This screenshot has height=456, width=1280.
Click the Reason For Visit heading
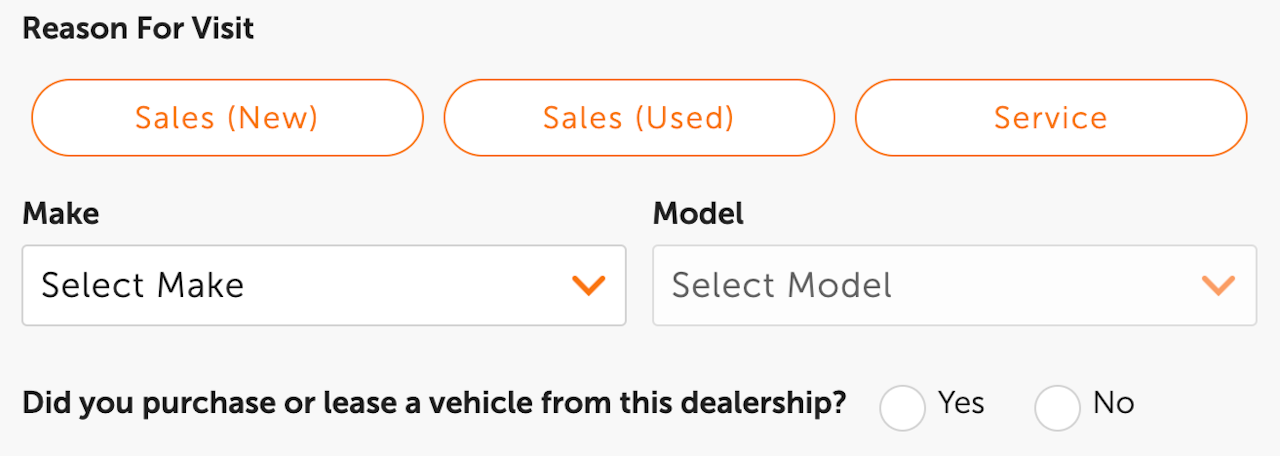pos(138,29)
